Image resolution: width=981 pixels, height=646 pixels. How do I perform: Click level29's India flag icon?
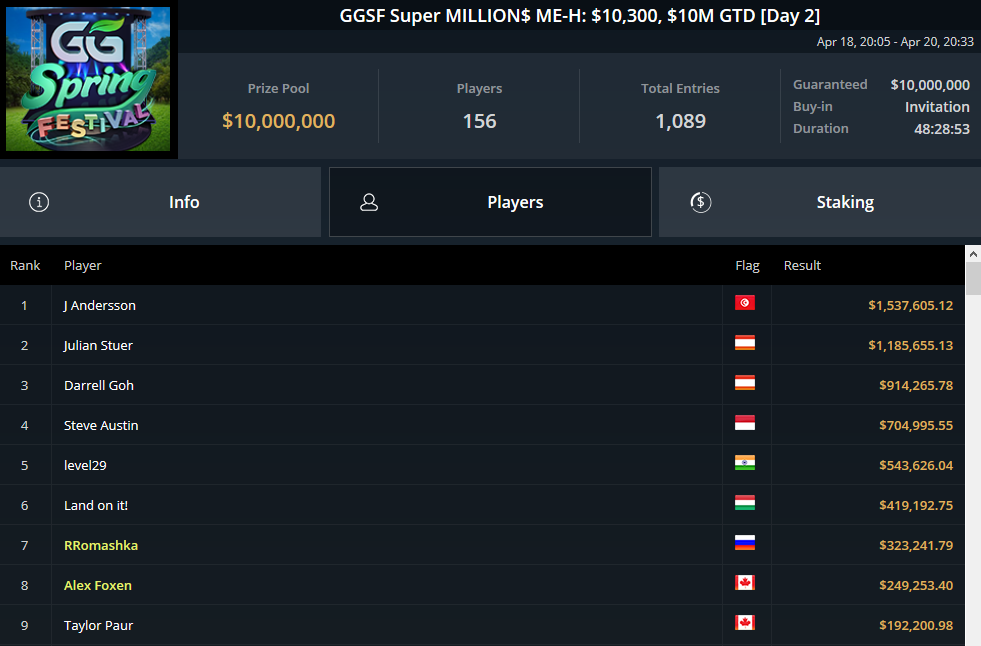pos(745,463)
